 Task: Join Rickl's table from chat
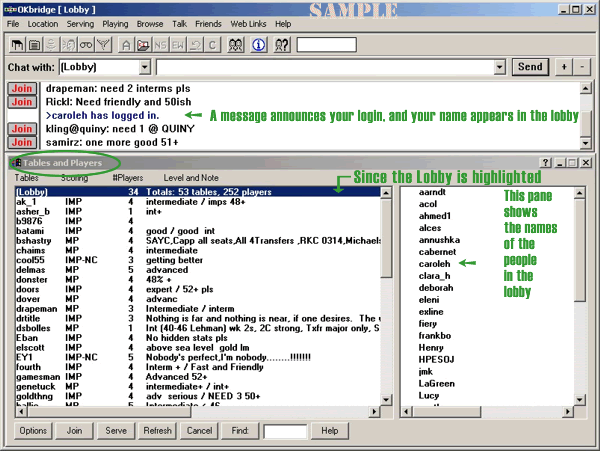click(x=22, y=102)
